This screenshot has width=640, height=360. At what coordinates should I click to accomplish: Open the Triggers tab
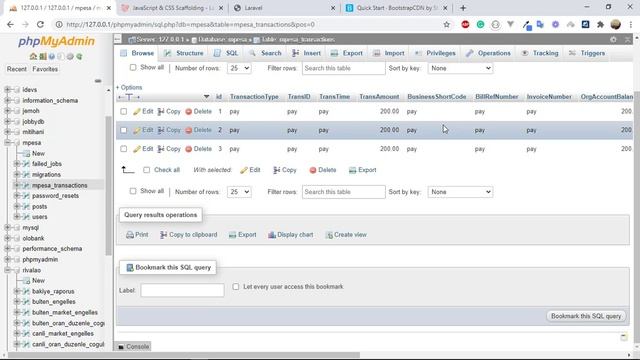587,53
